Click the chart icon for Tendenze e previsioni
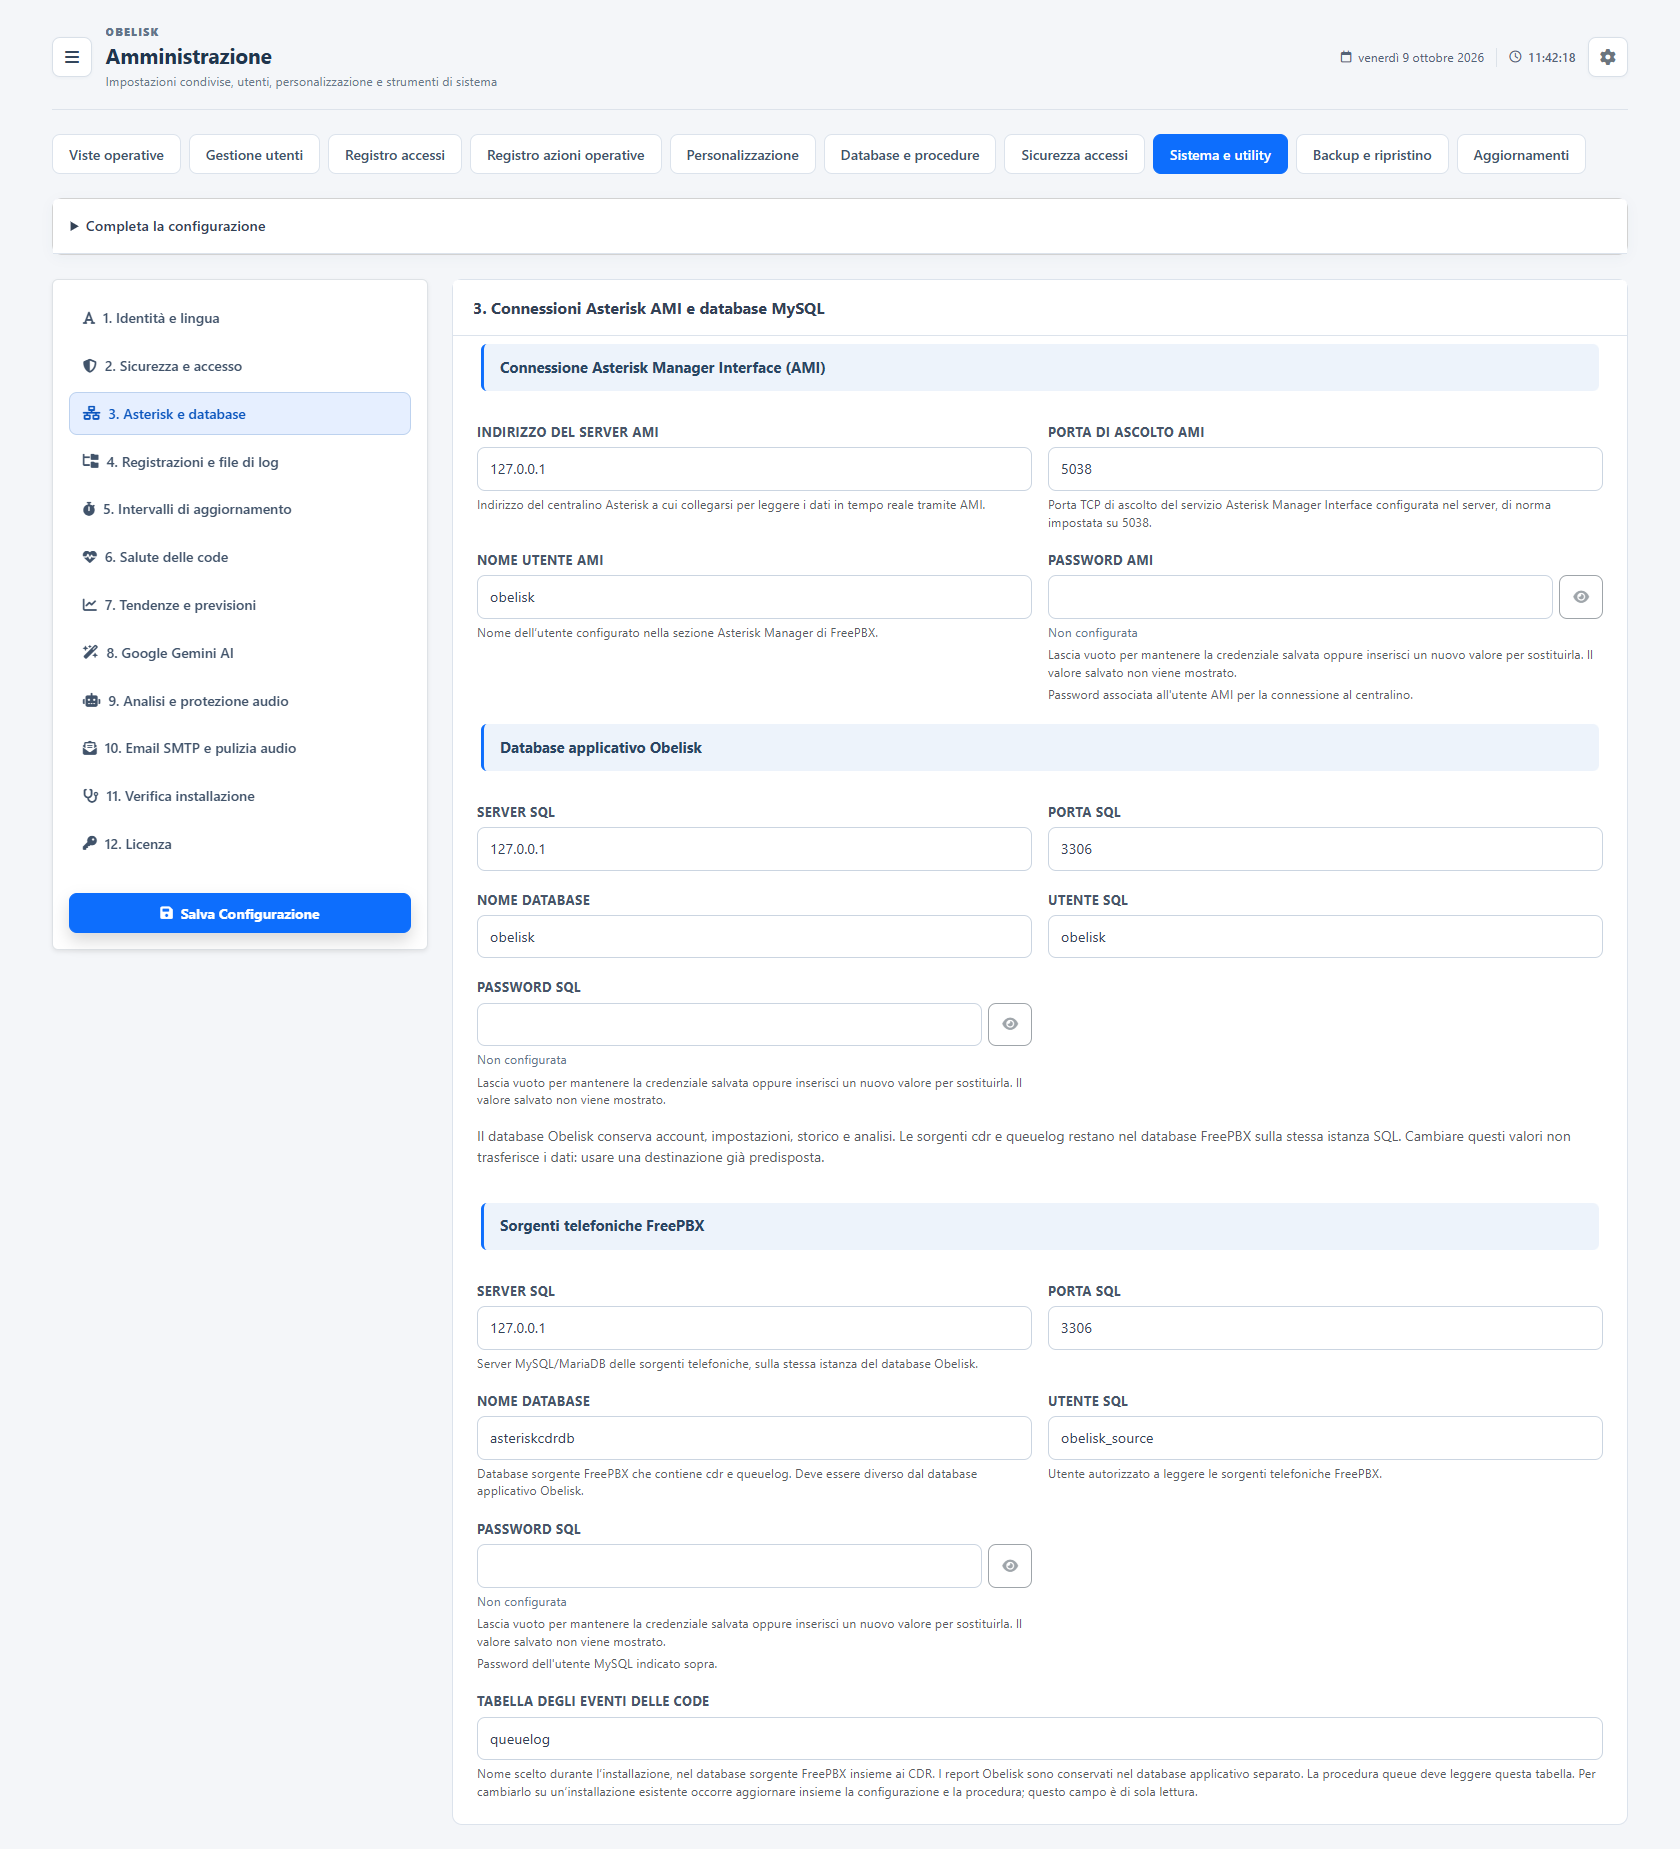1680x1849 pixels. [x=90, y=605]
